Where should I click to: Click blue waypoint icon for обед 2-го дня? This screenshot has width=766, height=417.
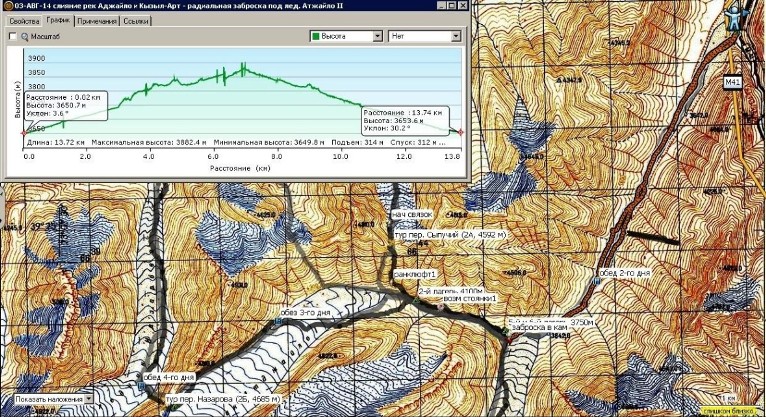click(596, 281)
